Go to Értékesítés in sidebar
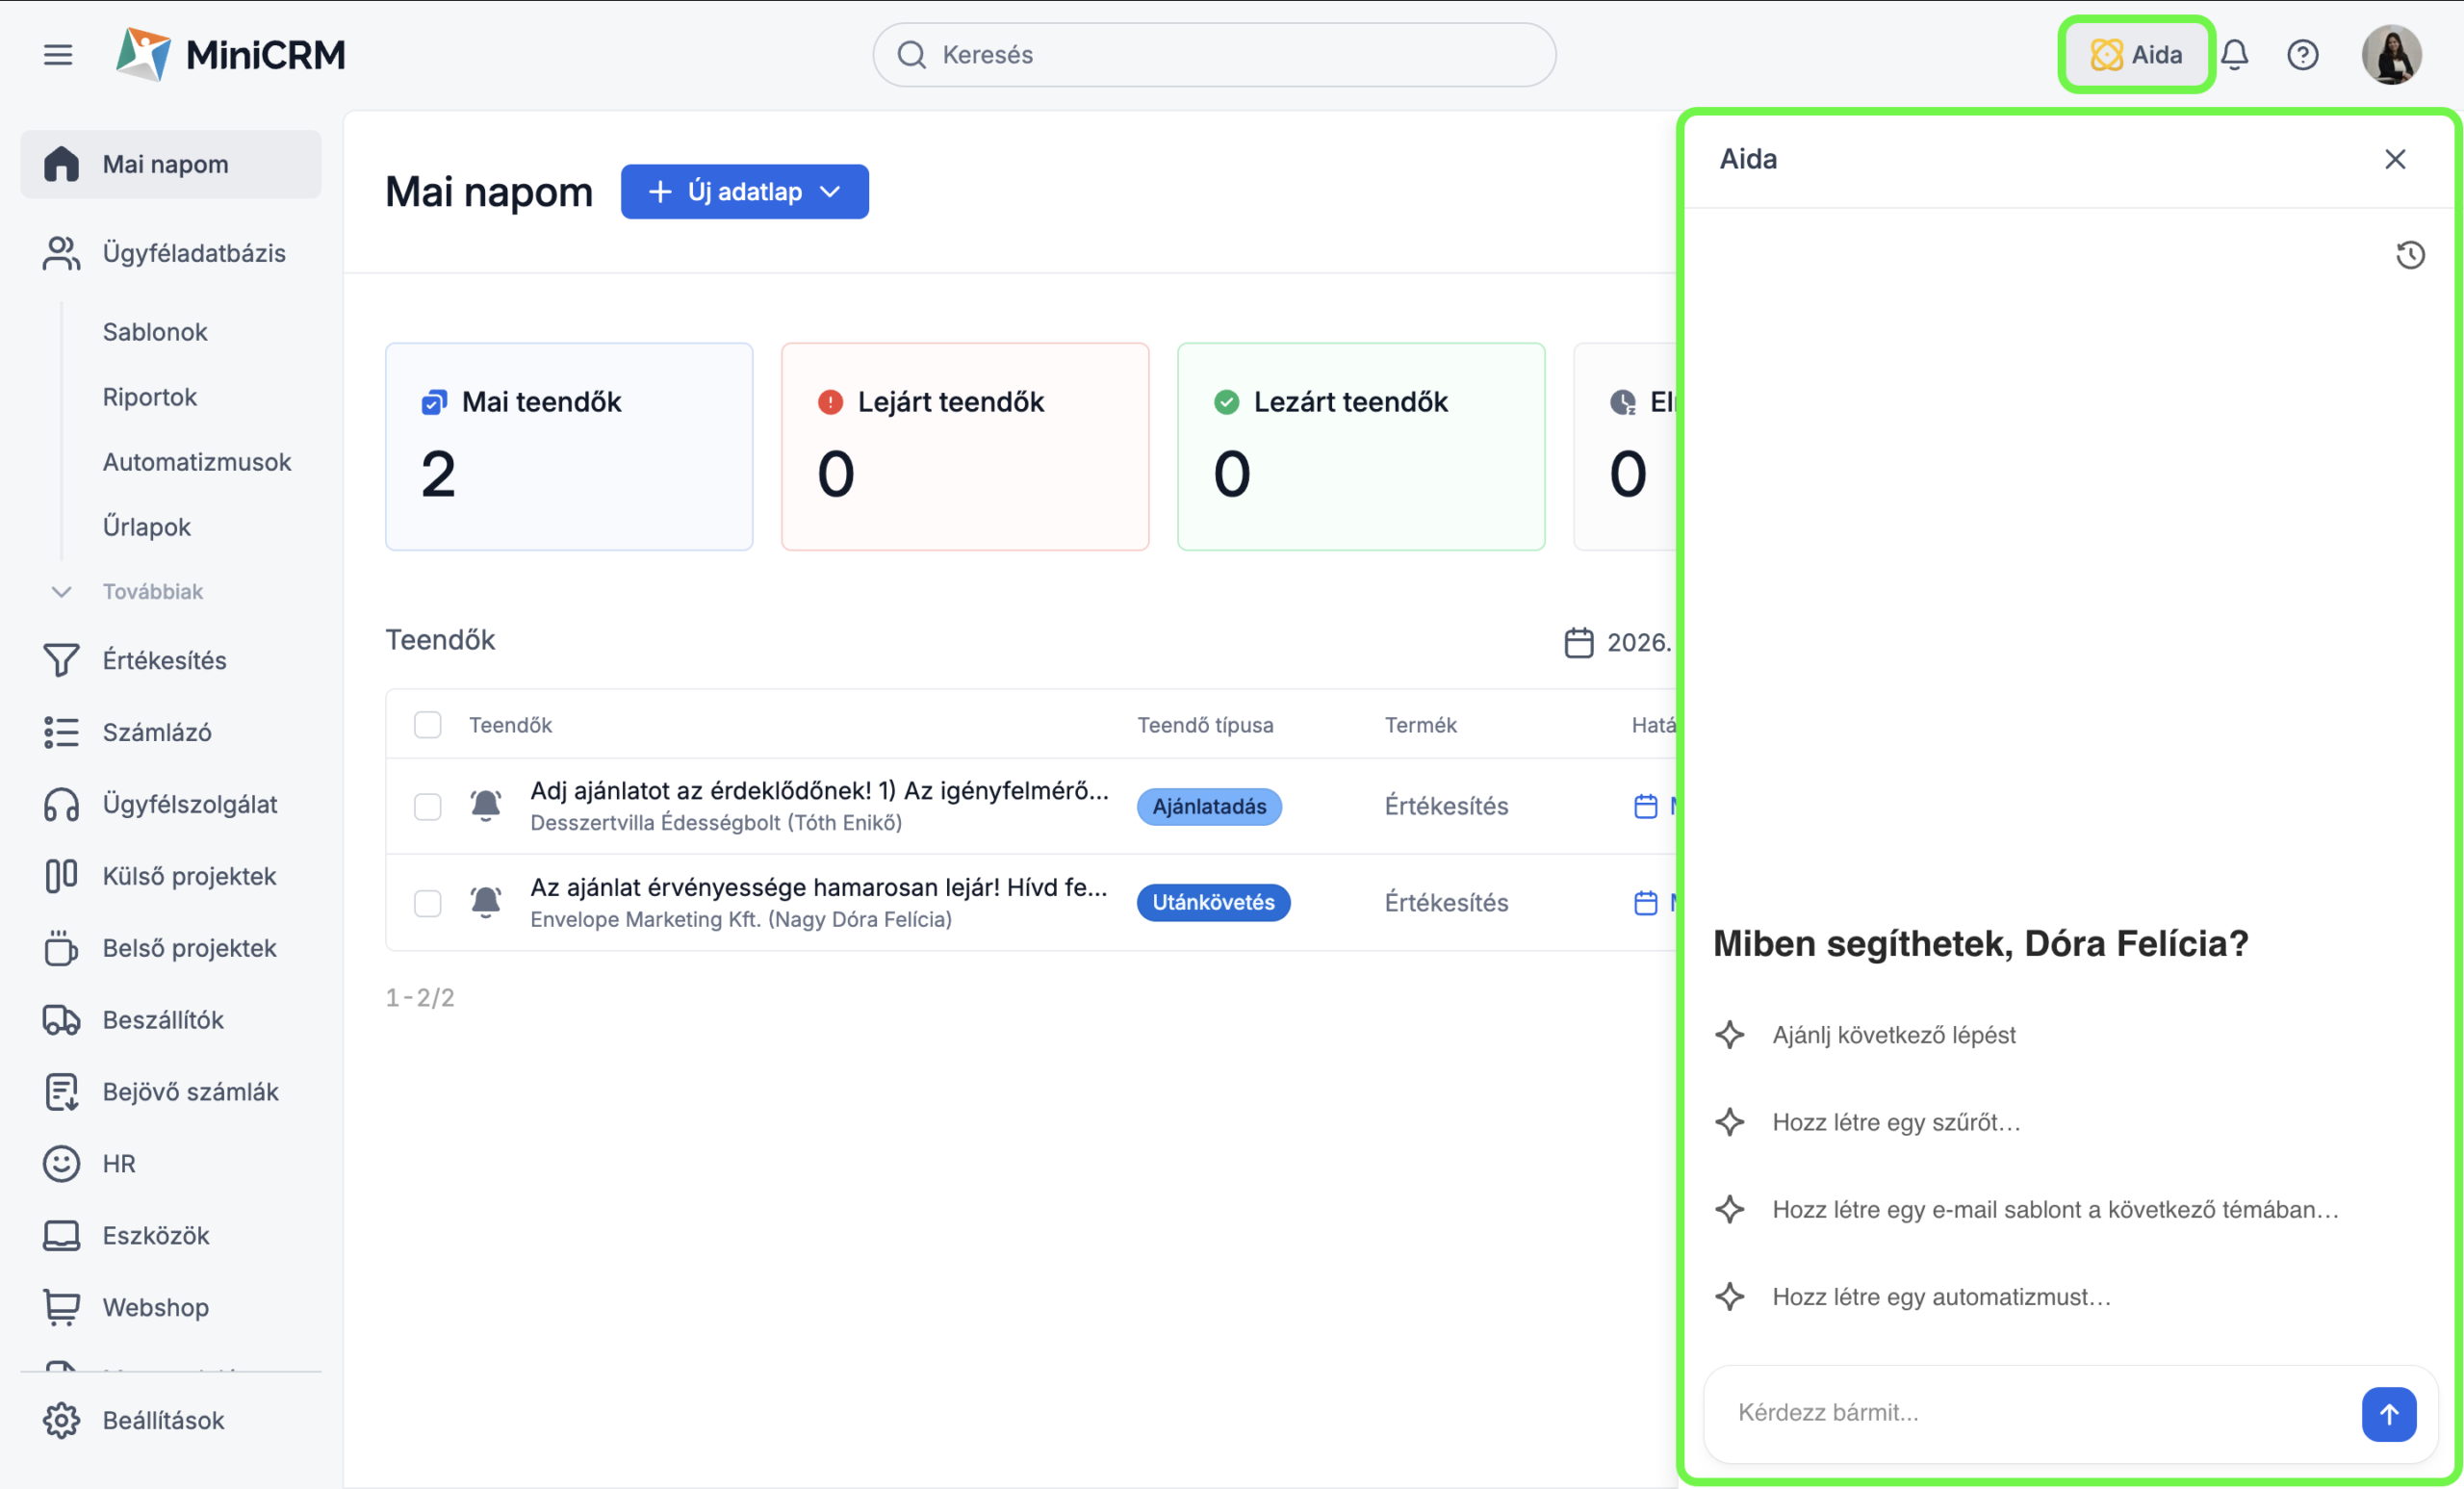The width and height of the screenshot is (2464, 1489). 164,660
